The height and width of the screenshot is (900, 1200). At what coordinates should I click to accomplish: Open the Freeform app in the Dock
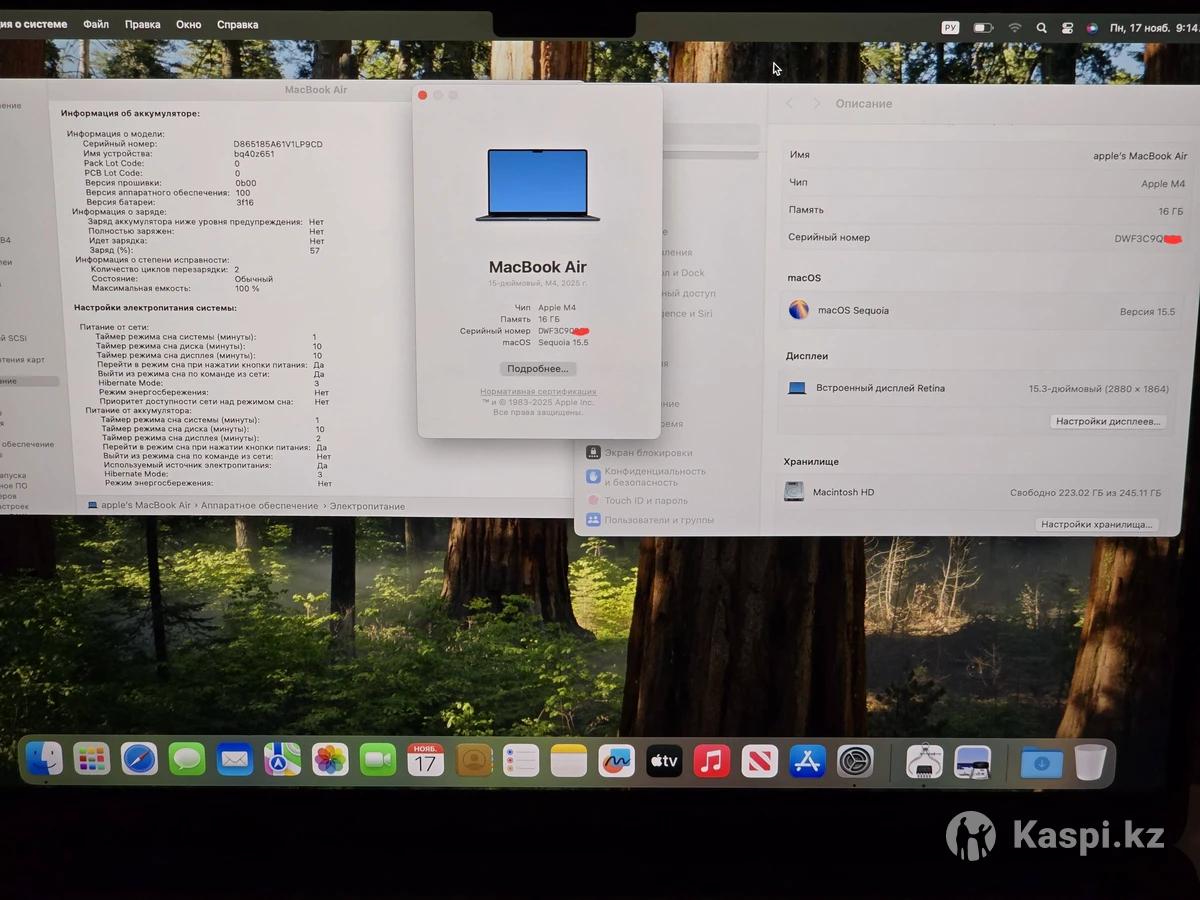tap(616, 761)
